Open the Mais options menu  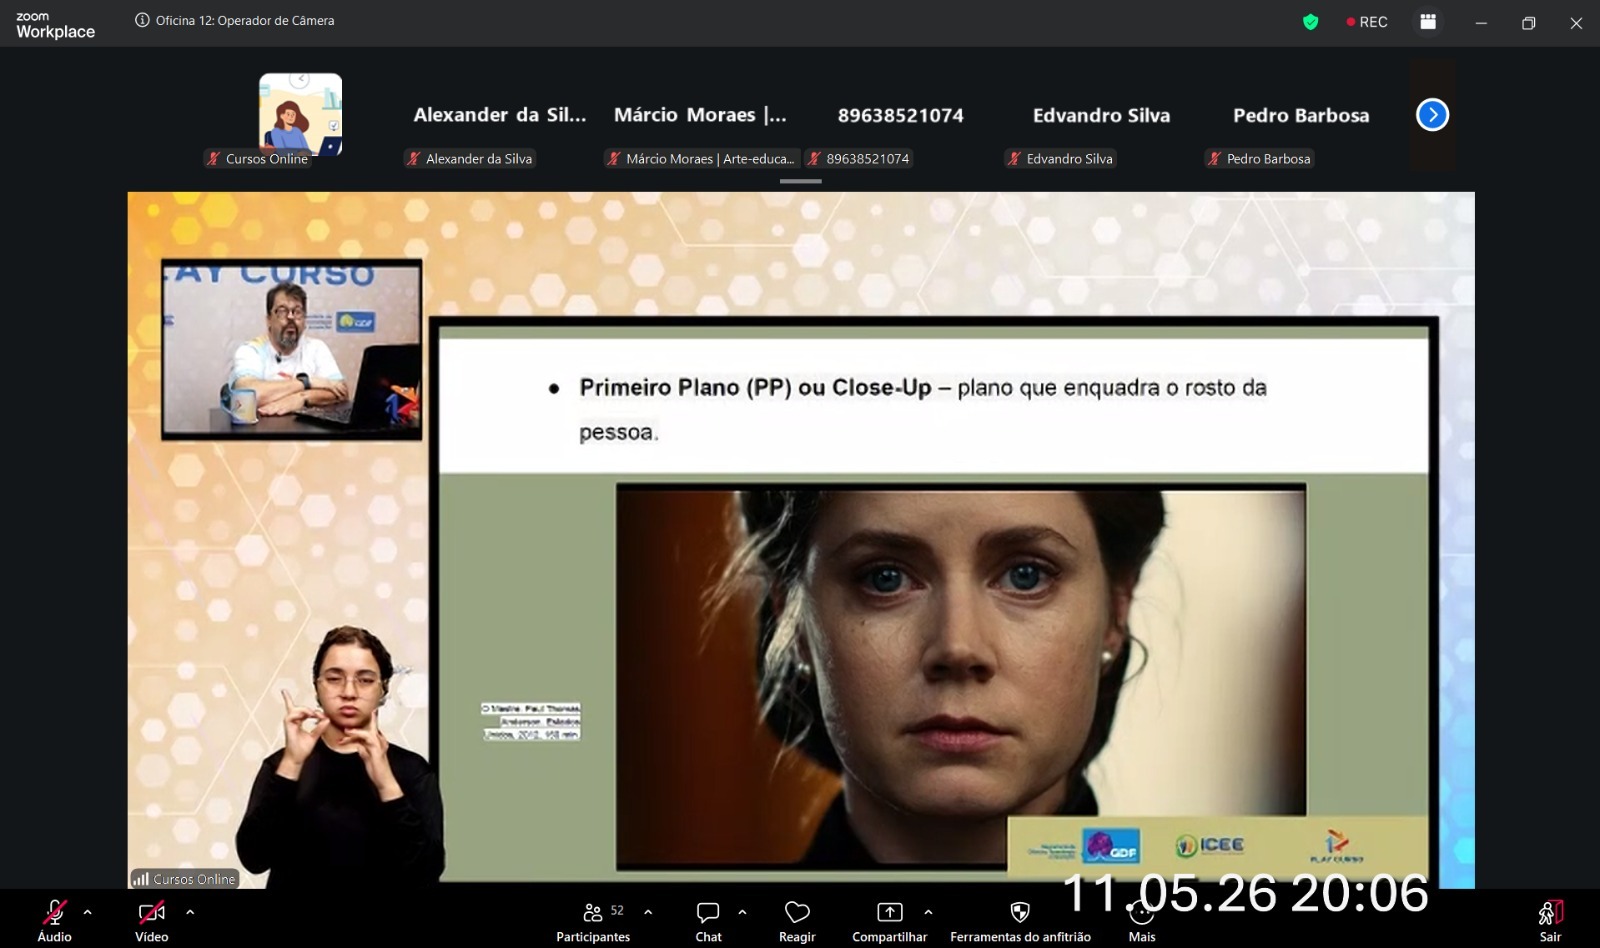coord(1142,919)
